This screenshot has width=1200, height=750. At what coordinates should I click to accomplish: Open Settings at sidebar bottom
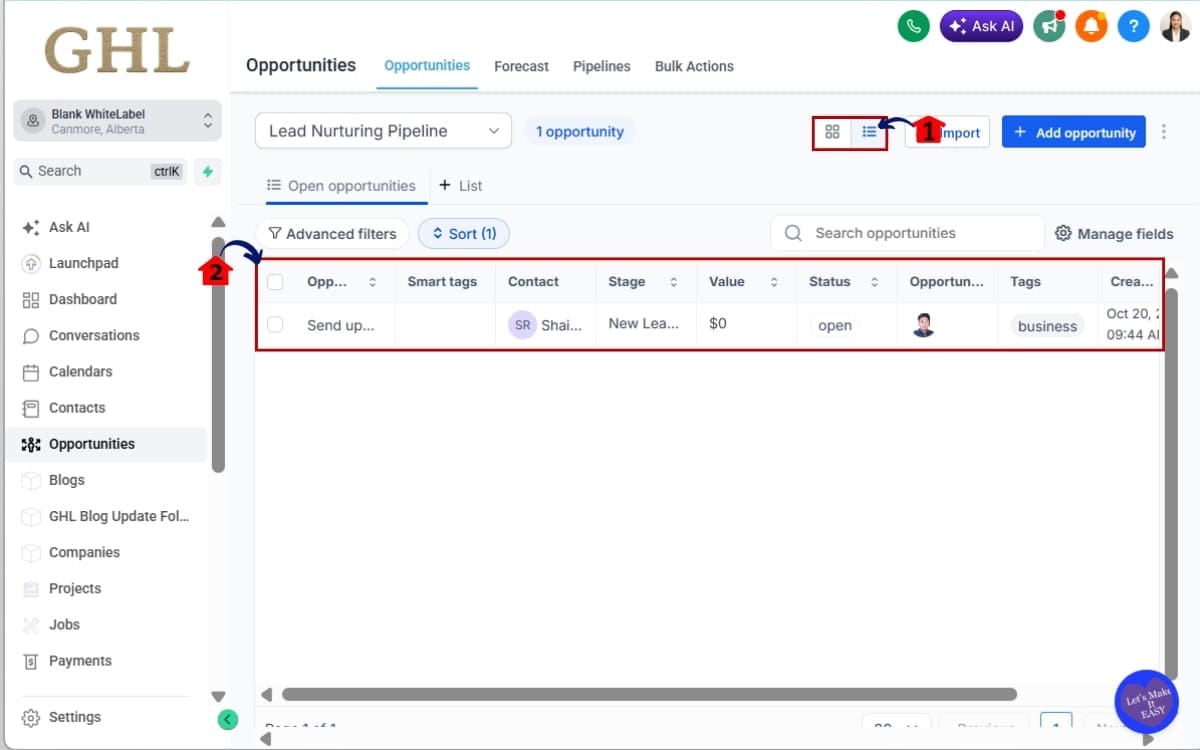[x=74, y=717]
